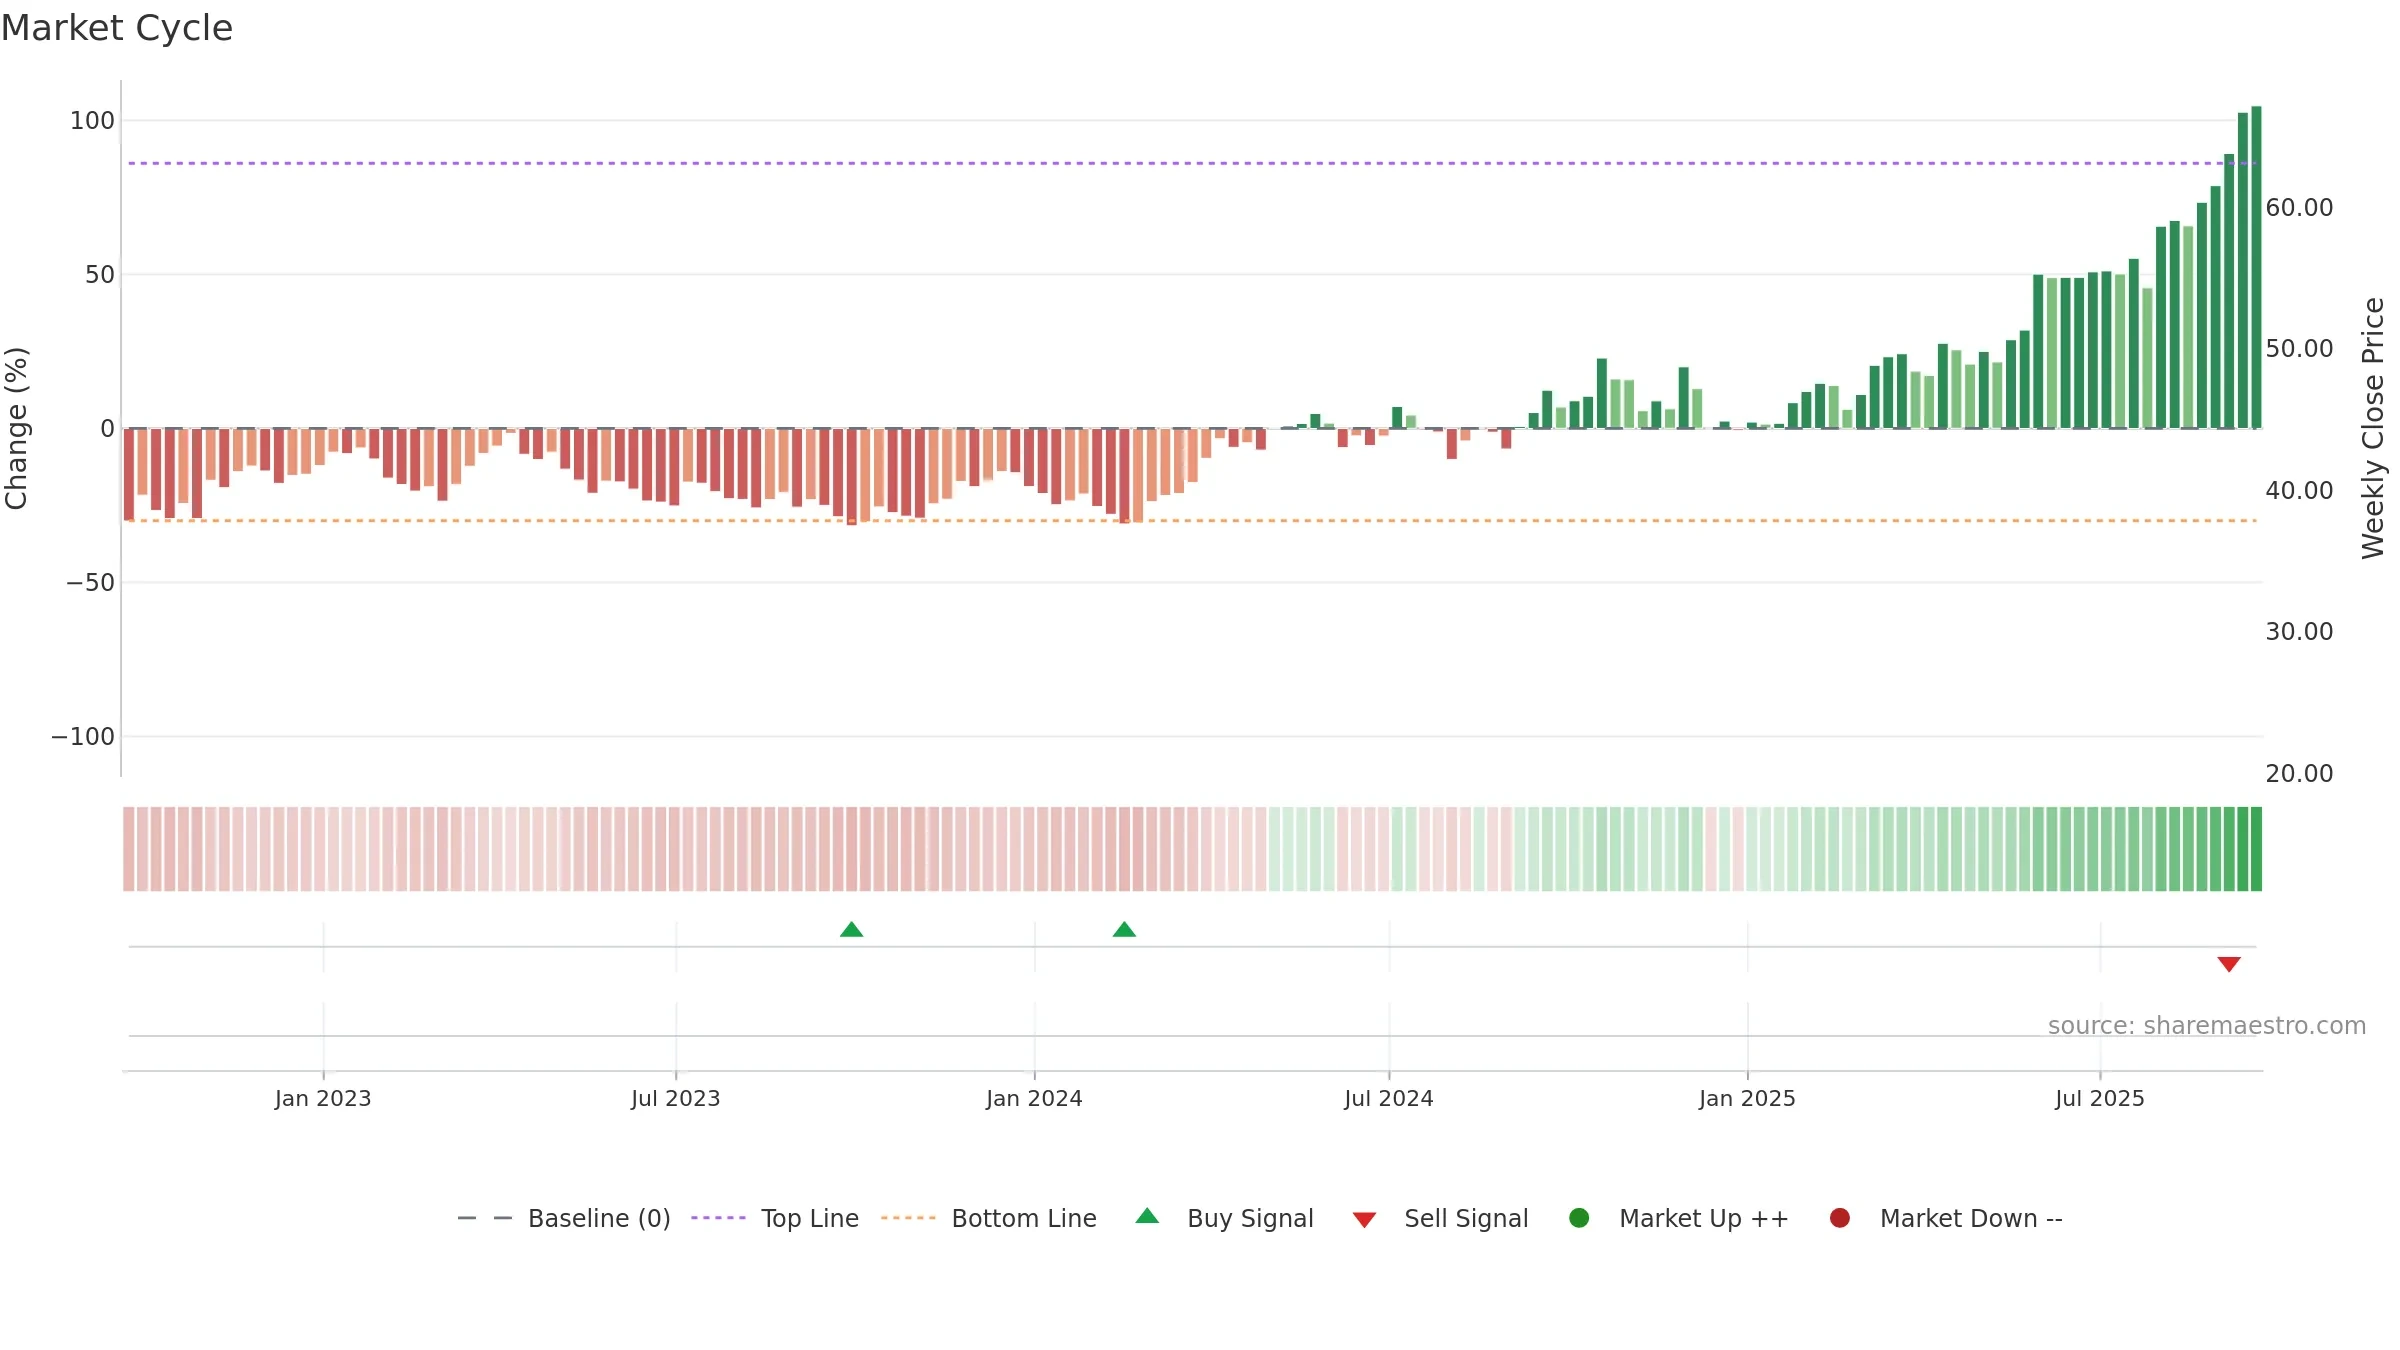Click the Jul 2024 x-axis label
Screen dimensions: 2400x1350
click(x=1389, y=1099)
